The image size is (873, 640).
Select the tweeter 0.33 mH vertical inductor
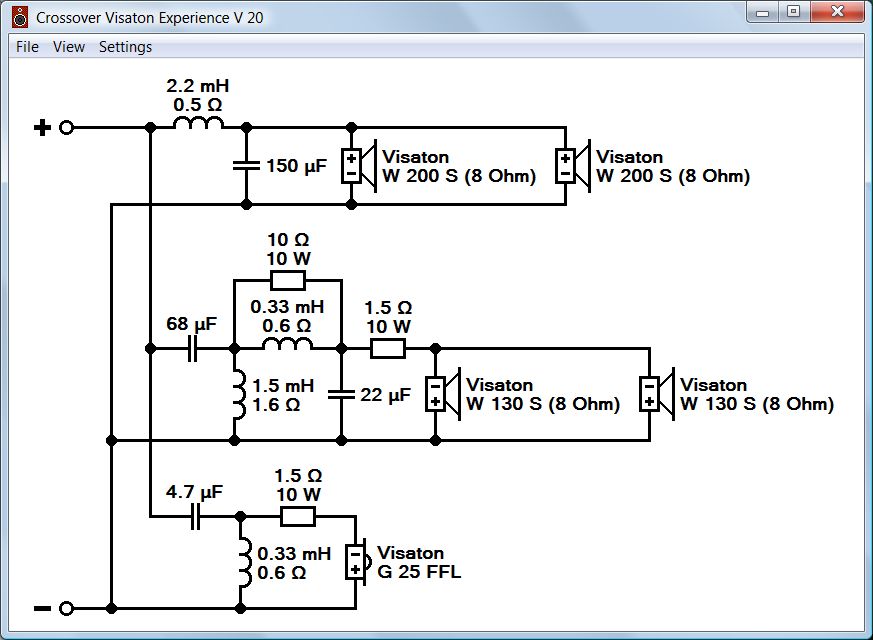pyautogui.click(x=245, y=563)
